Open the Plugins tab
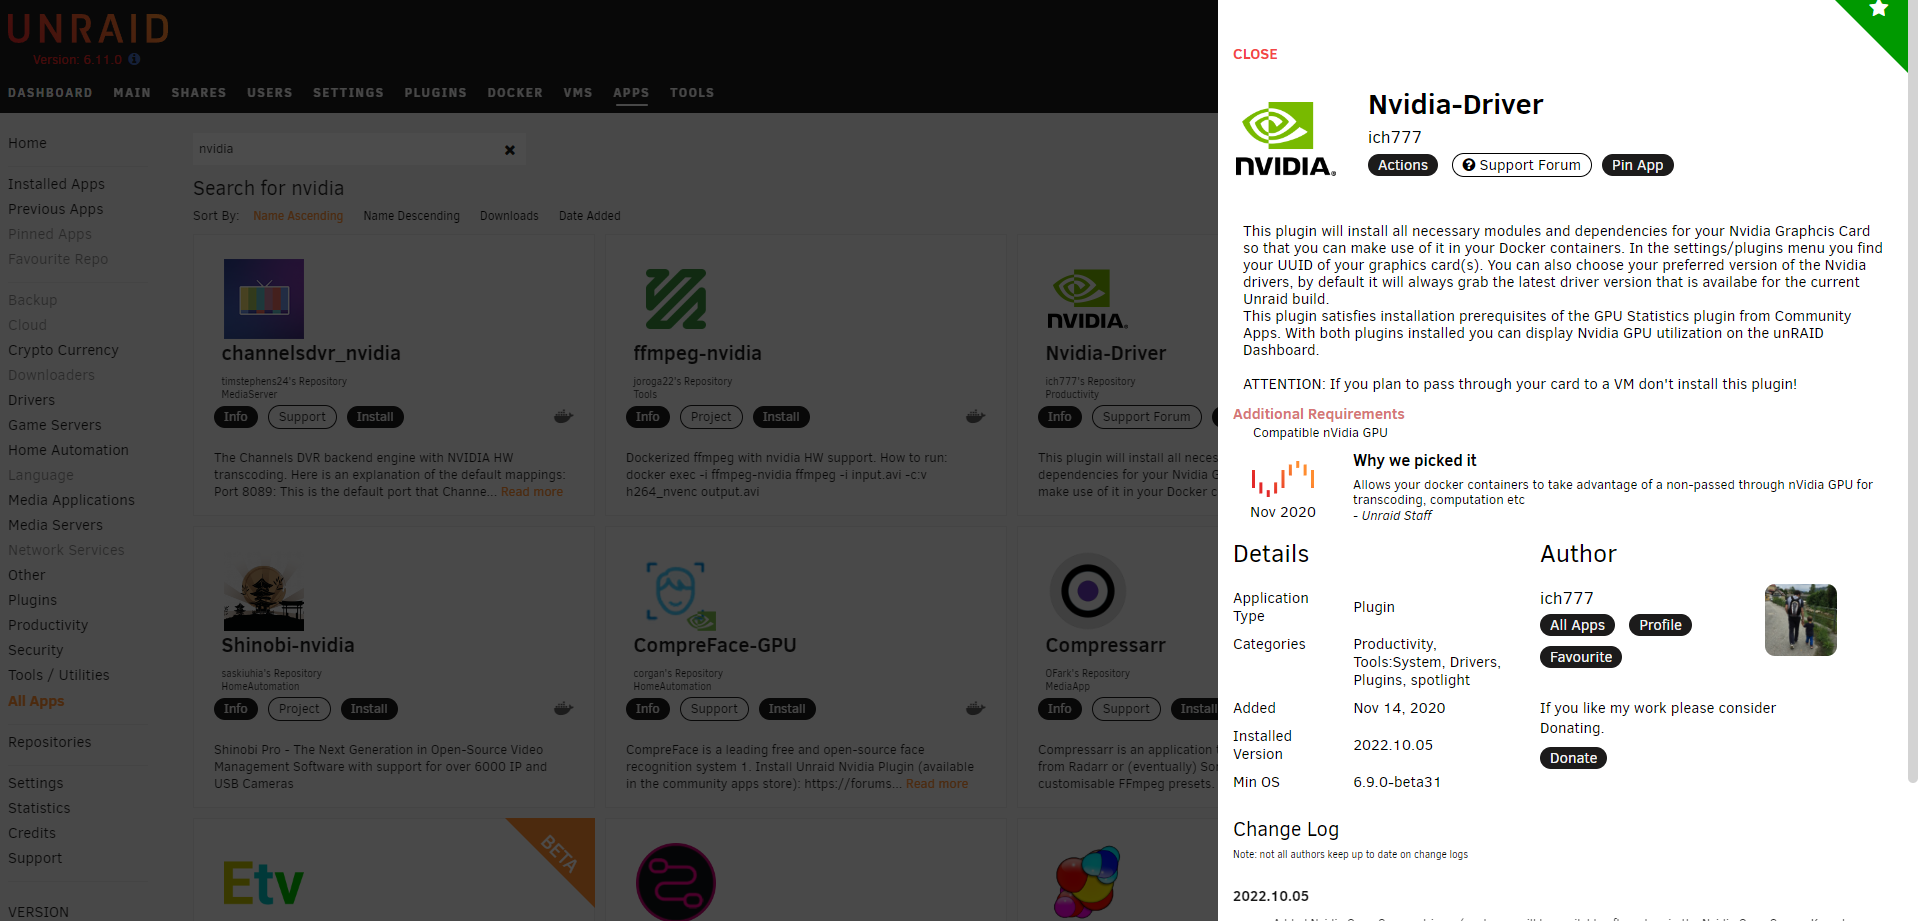Screen dimensions: 1918x921 point(435,93)
